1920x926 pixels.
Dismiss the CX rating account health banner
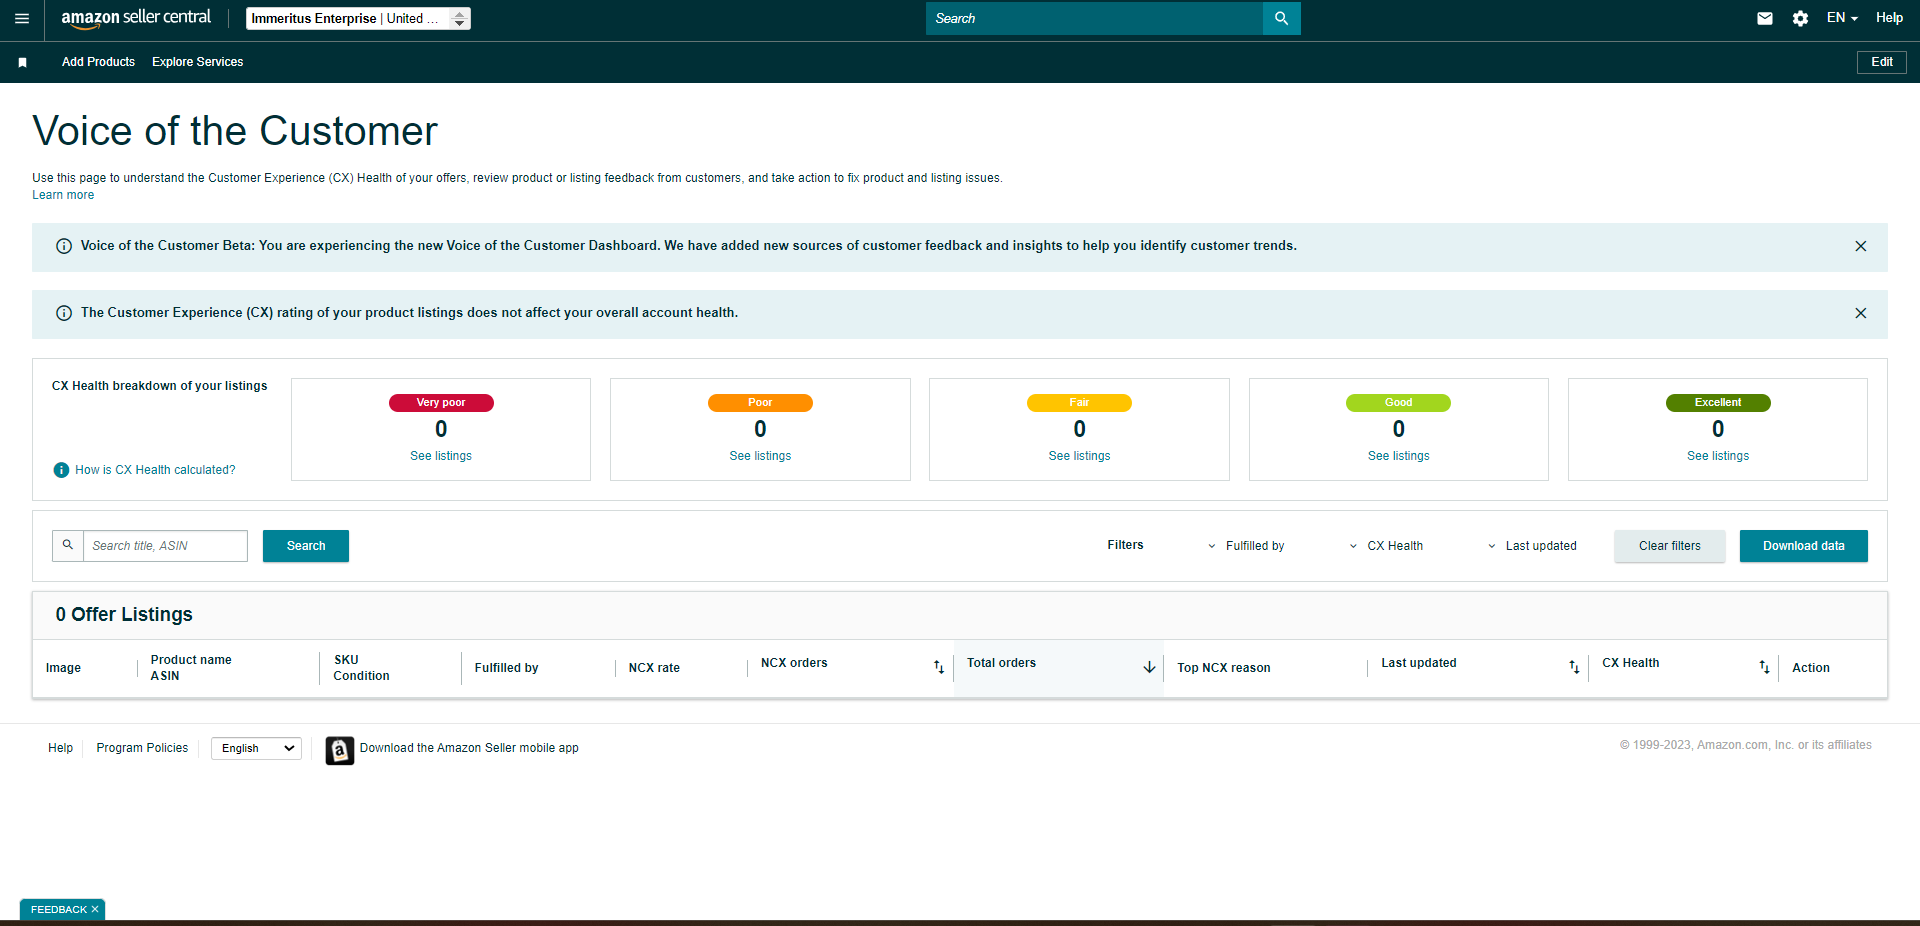pyautogui.click(x=1861, y=313)
